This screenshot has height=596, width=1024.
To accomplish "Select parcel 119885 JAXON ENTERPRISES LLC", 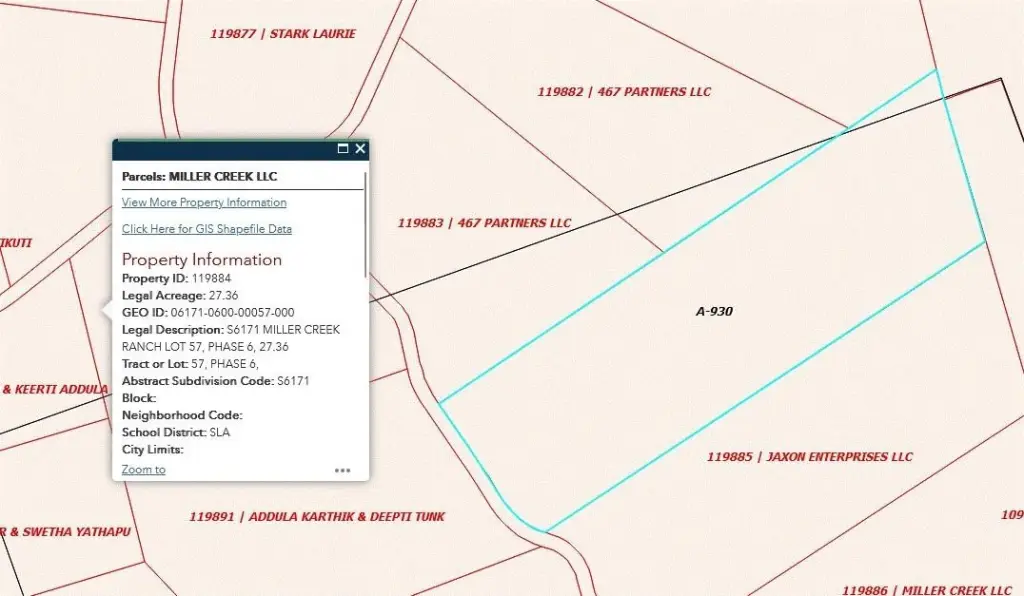I will [x=809, y=457].
